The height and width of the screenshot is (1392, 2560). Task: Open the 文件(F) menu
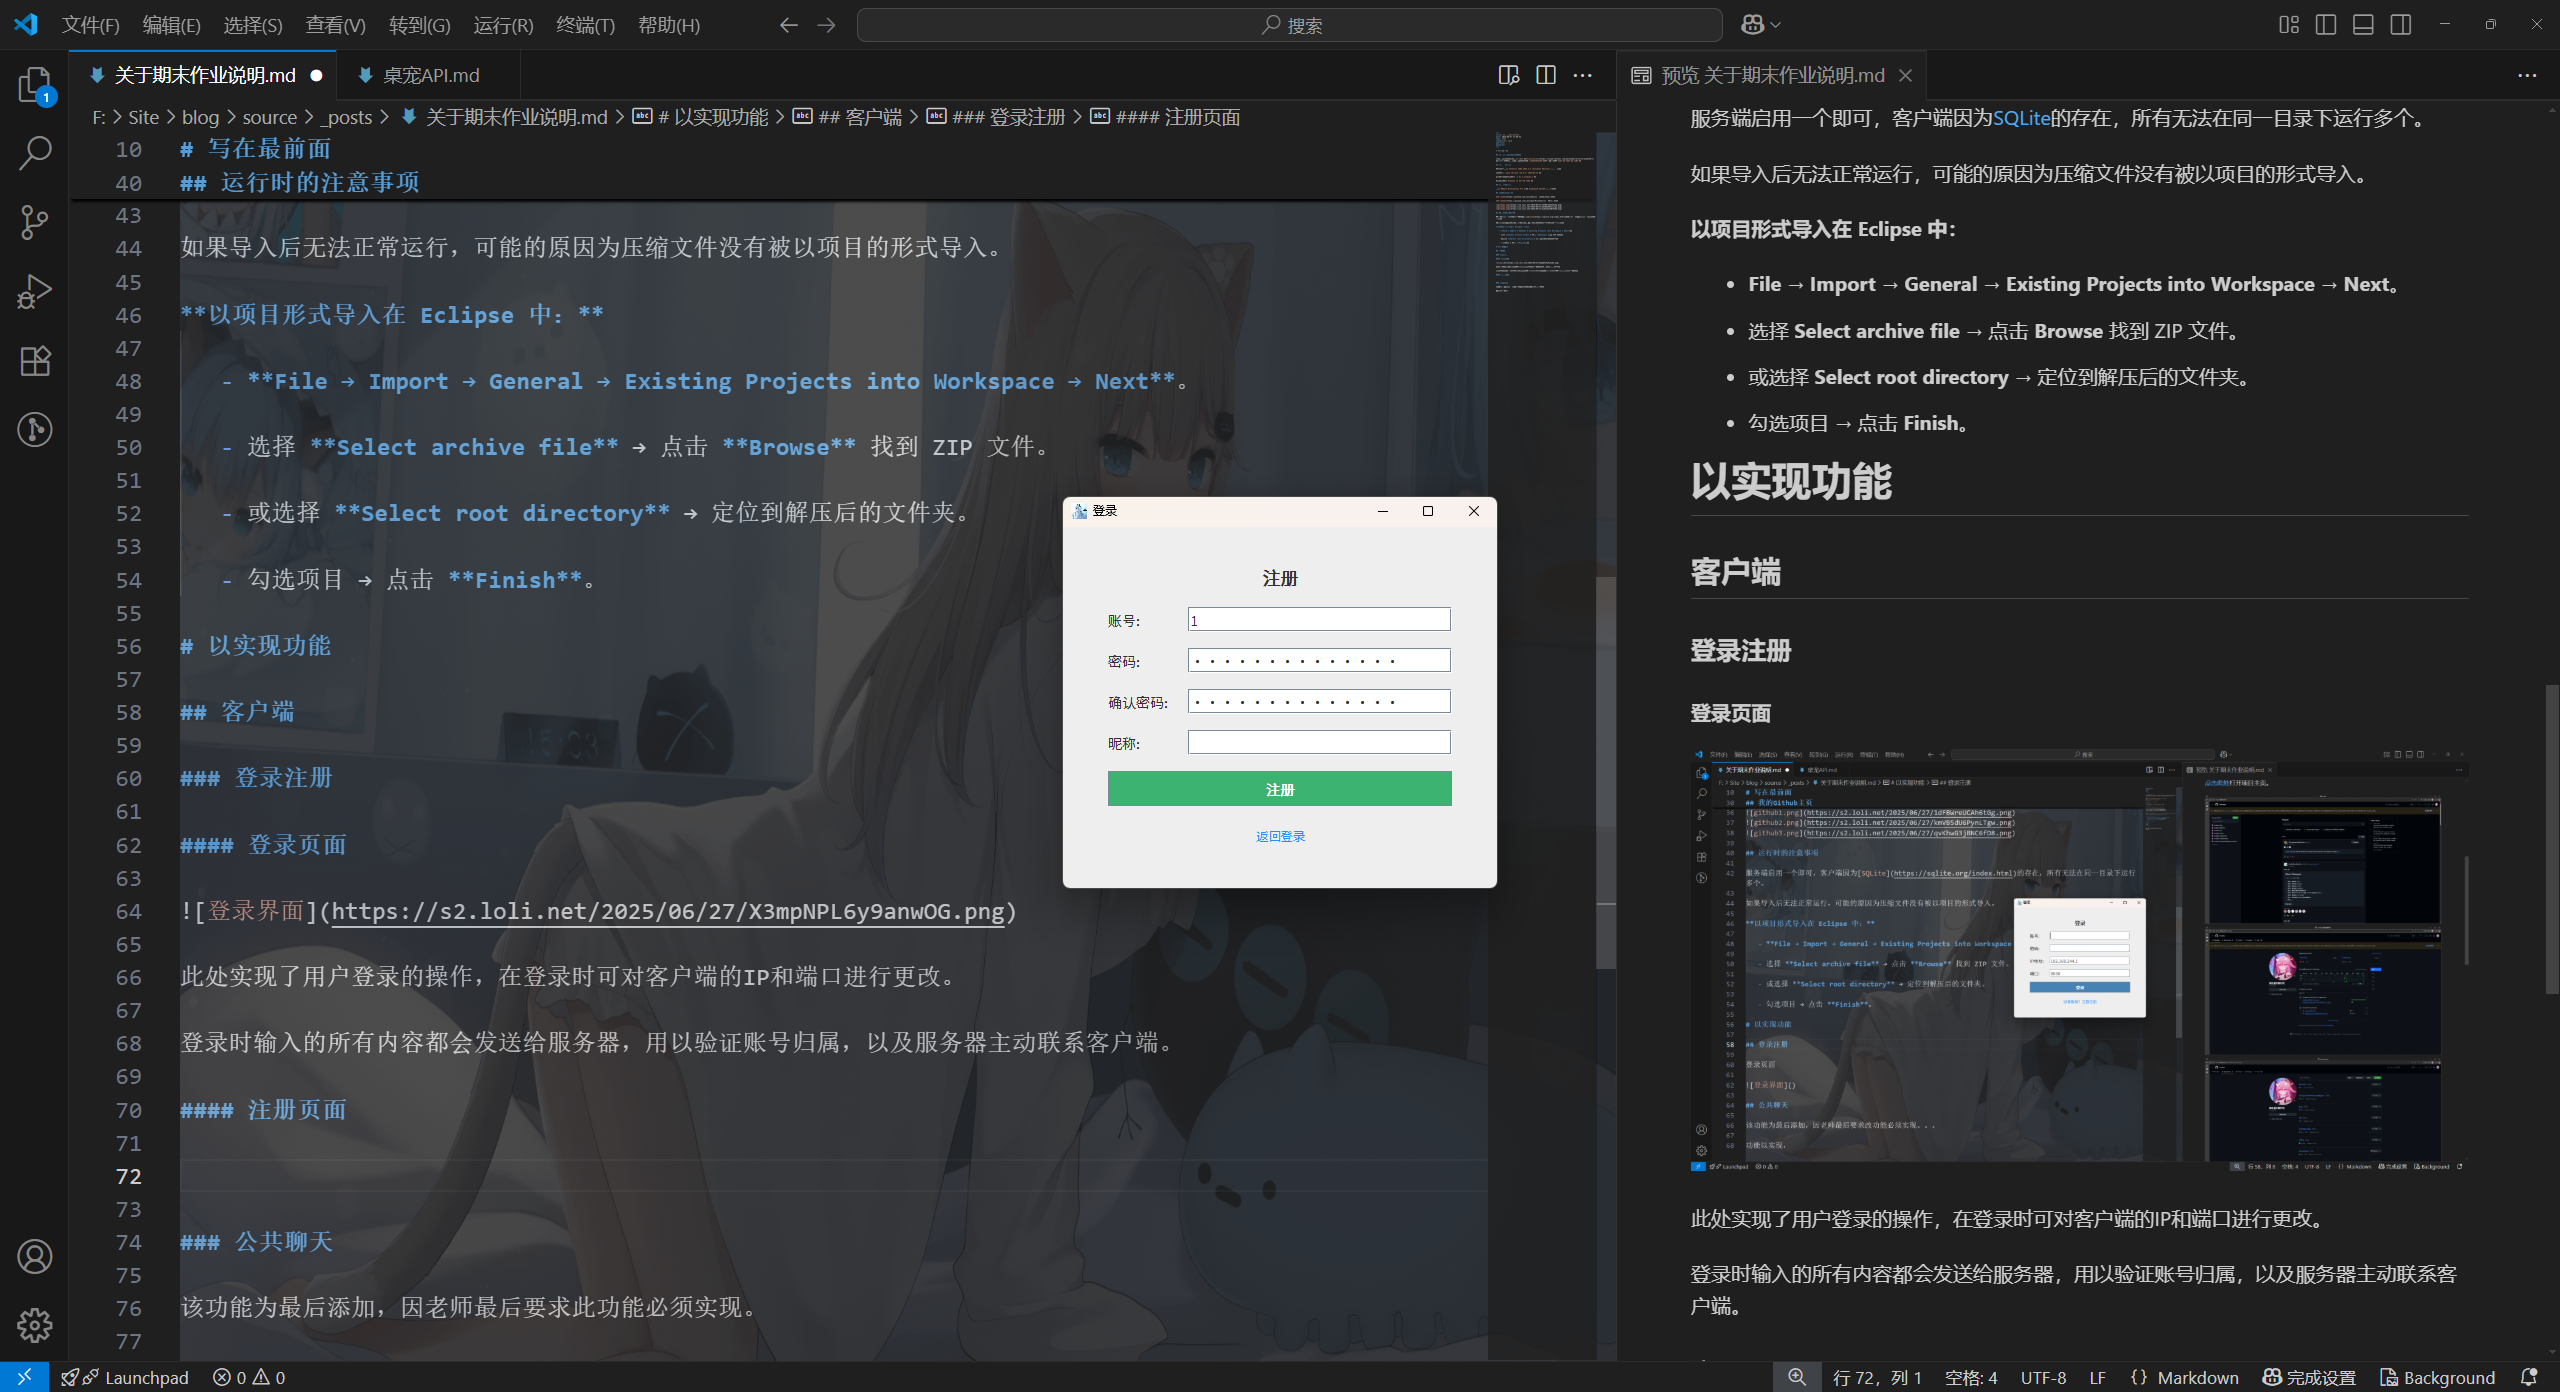coord(91,25)
